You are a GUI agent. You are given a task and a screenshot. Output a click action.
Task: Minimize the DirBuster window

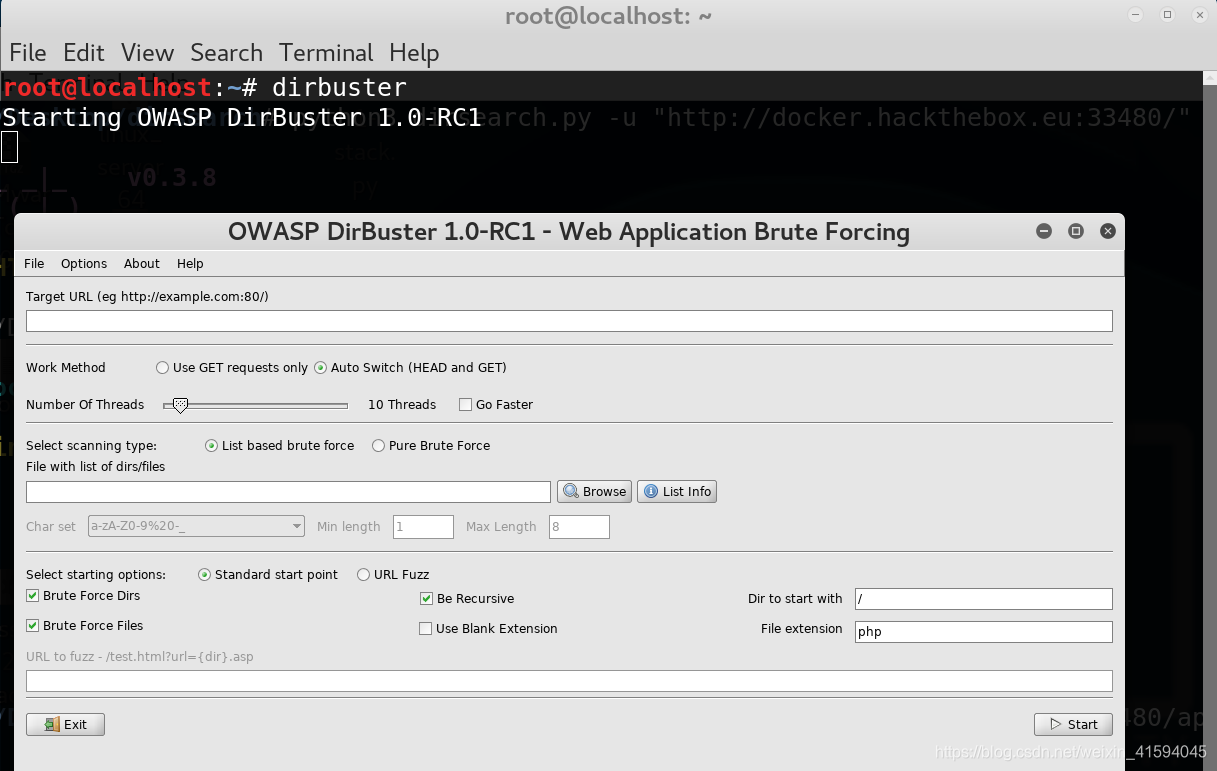1044,231
